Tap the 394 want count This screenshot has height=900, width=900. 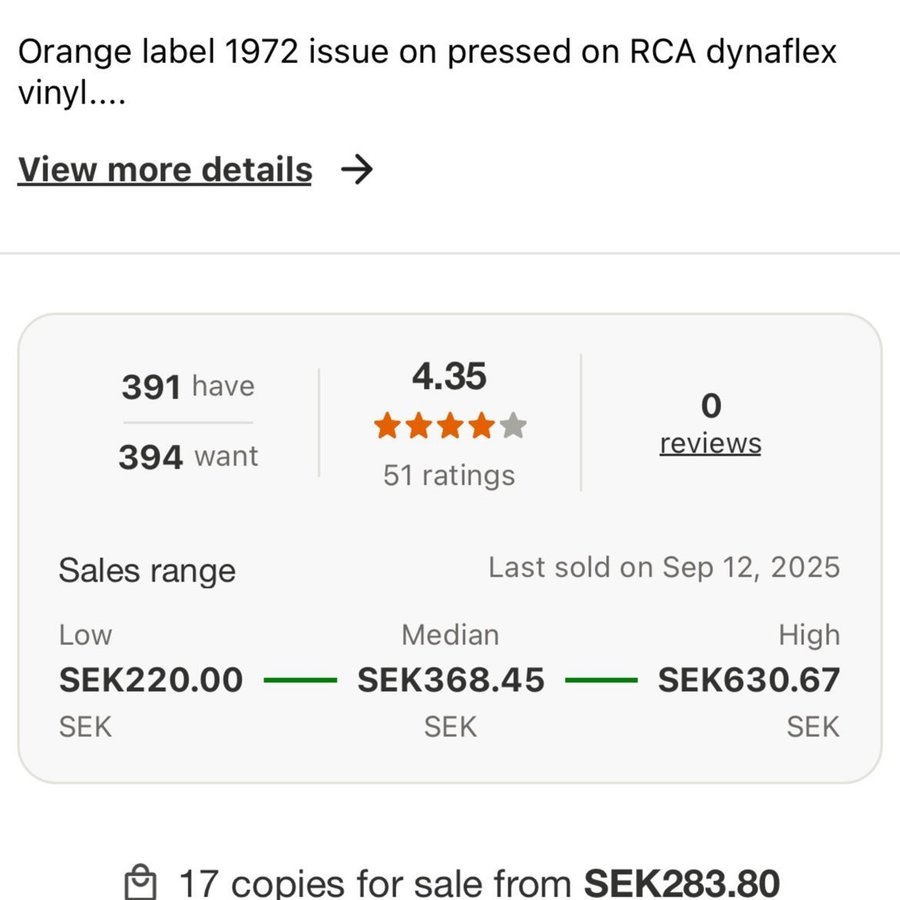pos(188,457)
